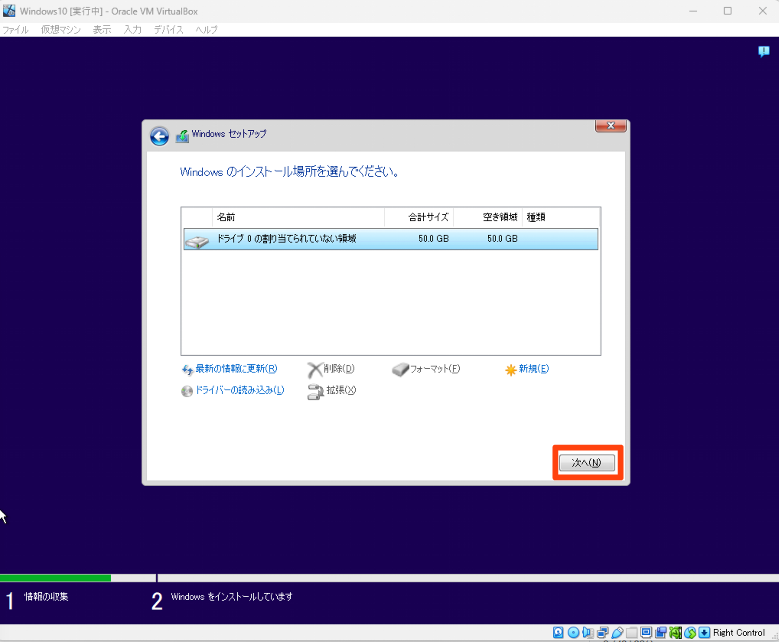Close the Windows Setup dialog
The image size is (779, 642).
tap(611, 126)
